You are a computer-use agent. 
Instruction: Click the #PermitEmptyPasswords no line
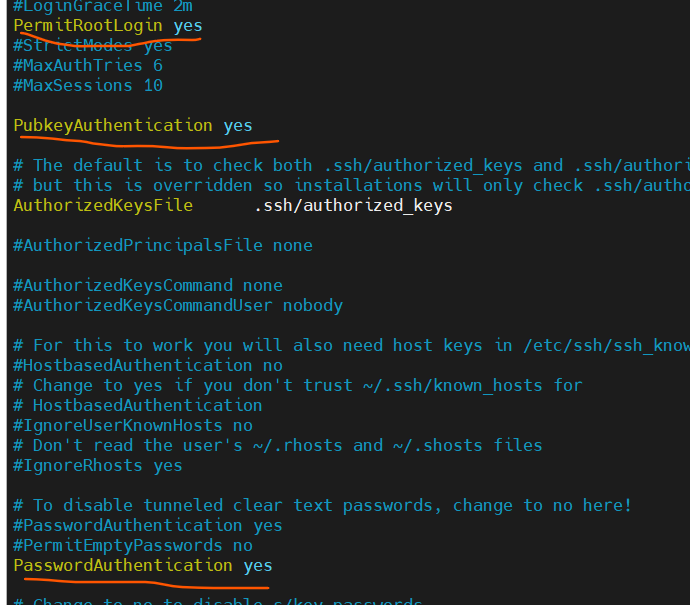click(x=133, y=546)
